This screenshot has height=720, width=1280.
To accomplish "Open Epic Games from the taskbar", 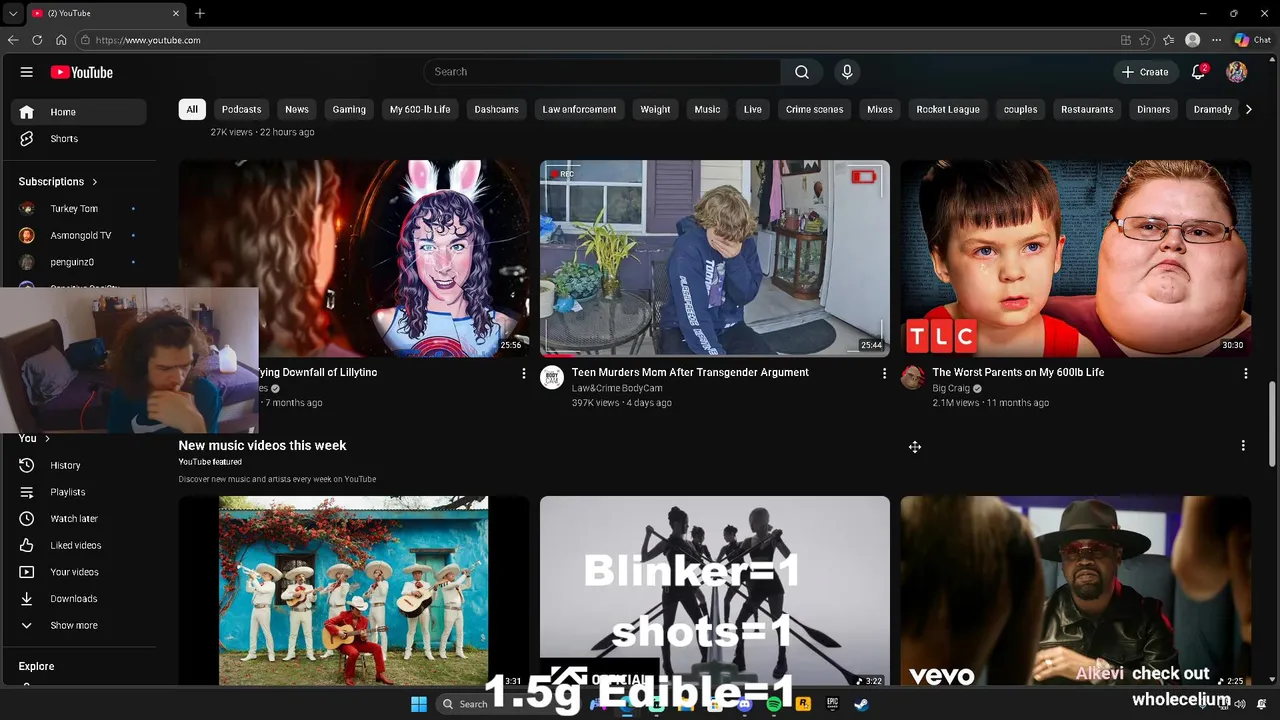I will coord(832,704).
